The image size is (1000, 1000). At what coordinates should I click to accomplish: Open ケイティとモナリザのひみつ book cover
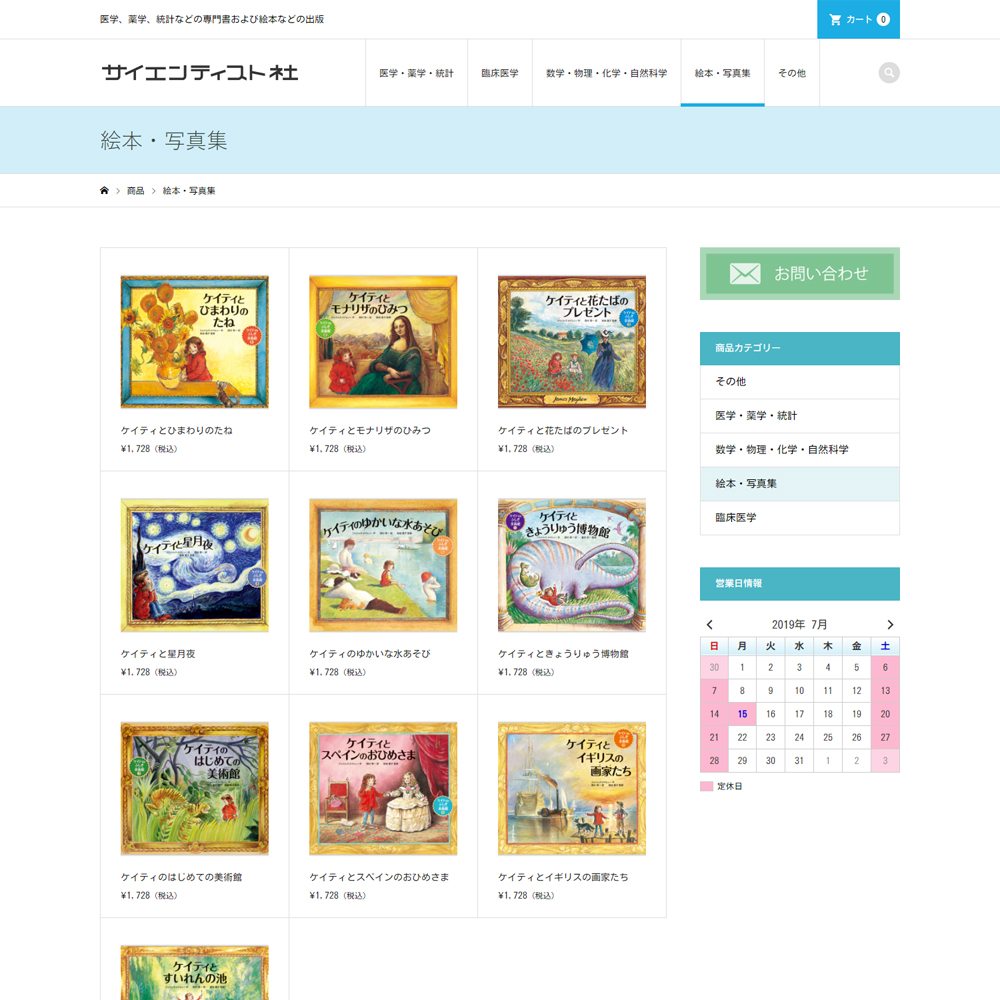pos(383,342)
